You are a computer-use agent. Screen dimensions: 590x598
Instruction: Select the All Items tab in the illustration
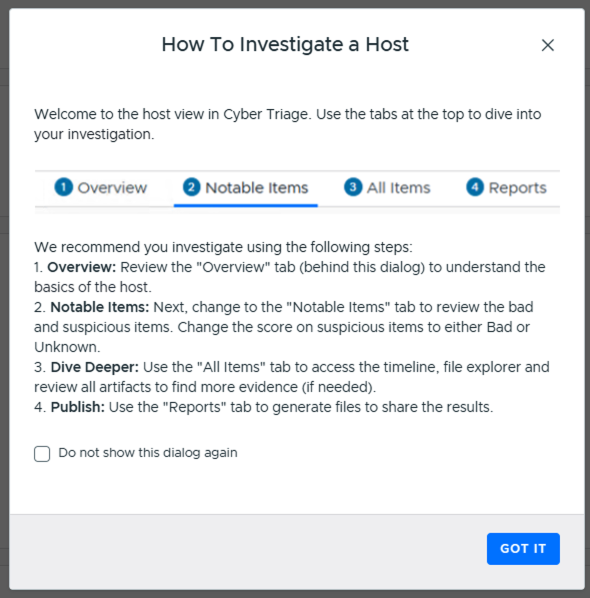[387, 188]
